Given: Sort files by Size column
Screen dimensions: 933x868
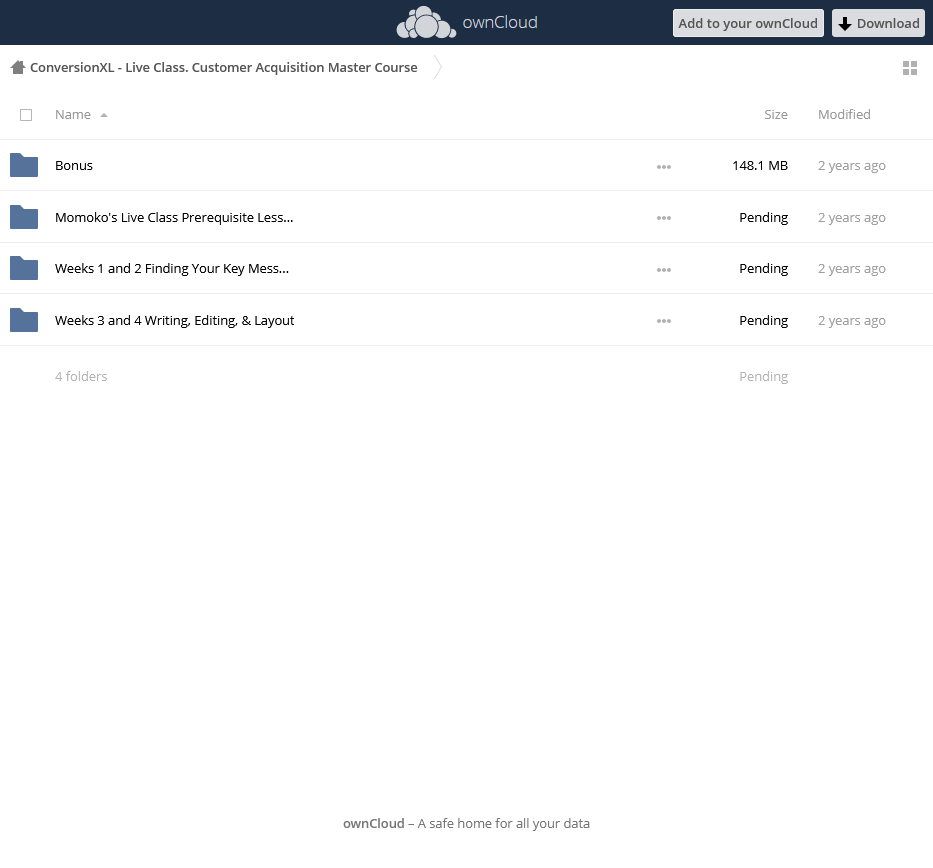Looking at the screenshot, I should coord(776,114).
